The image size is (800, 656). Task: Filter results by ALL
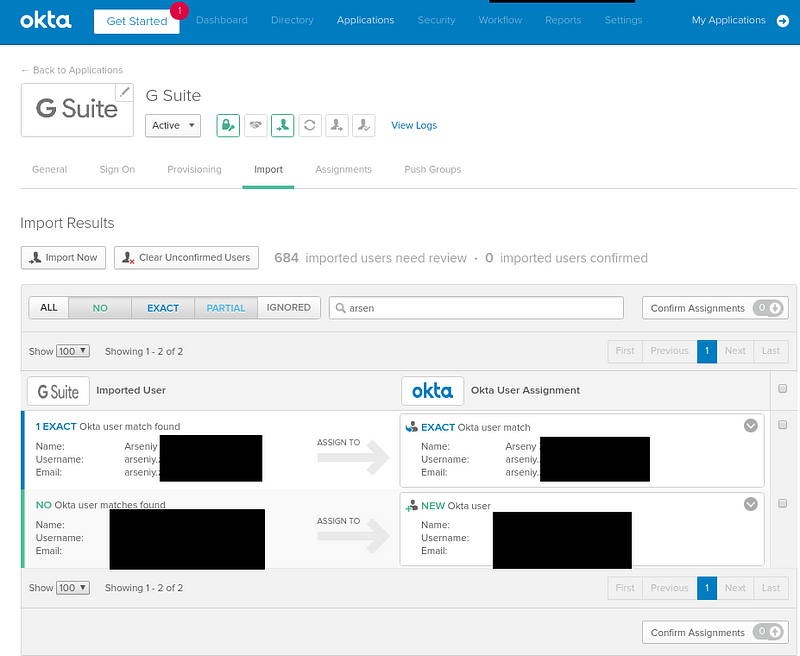click(x=49, y=308)
